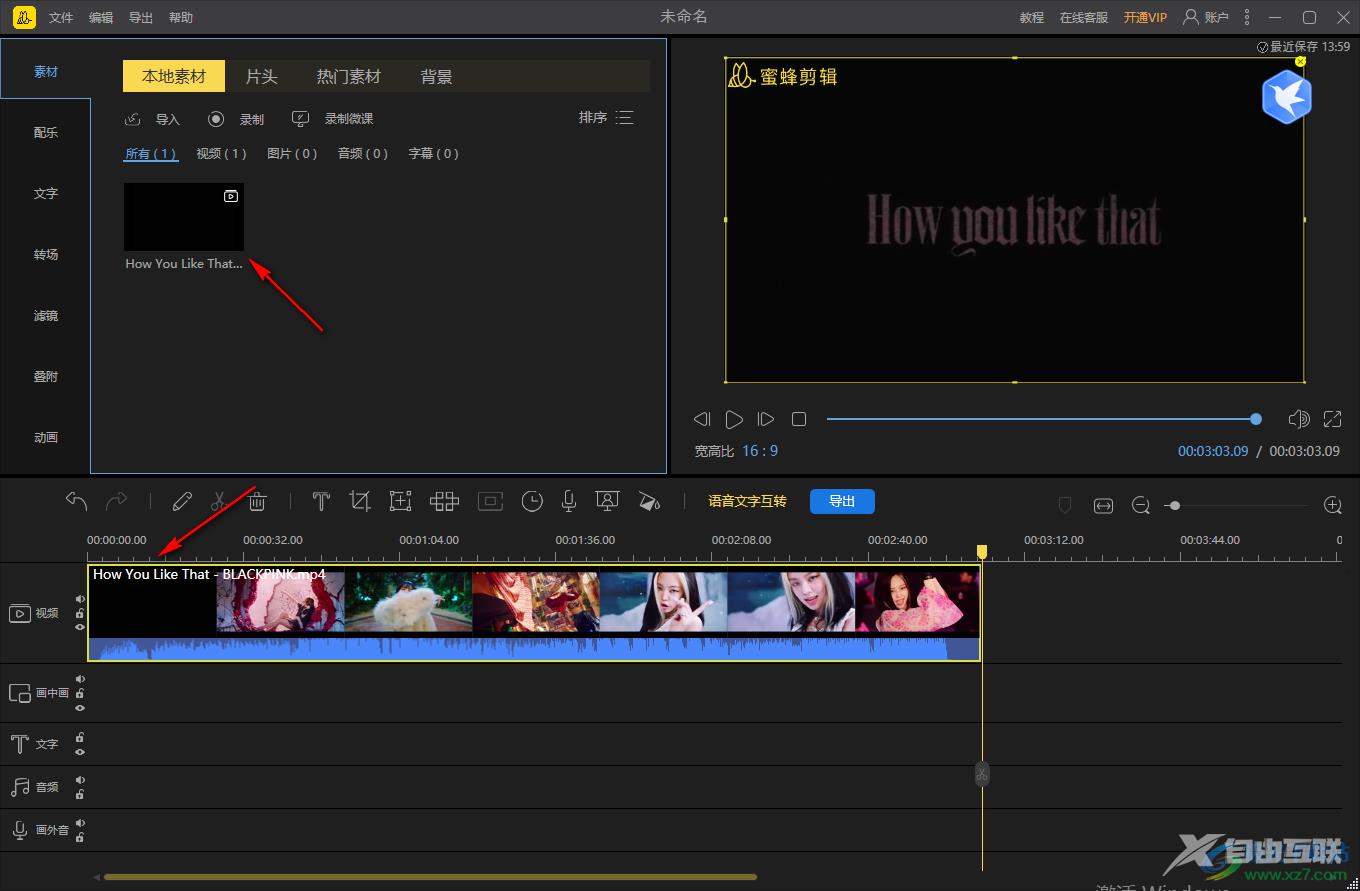Open the more-options dots in title bar
Screen dimensions: 1360x891
pos(1247,17)
